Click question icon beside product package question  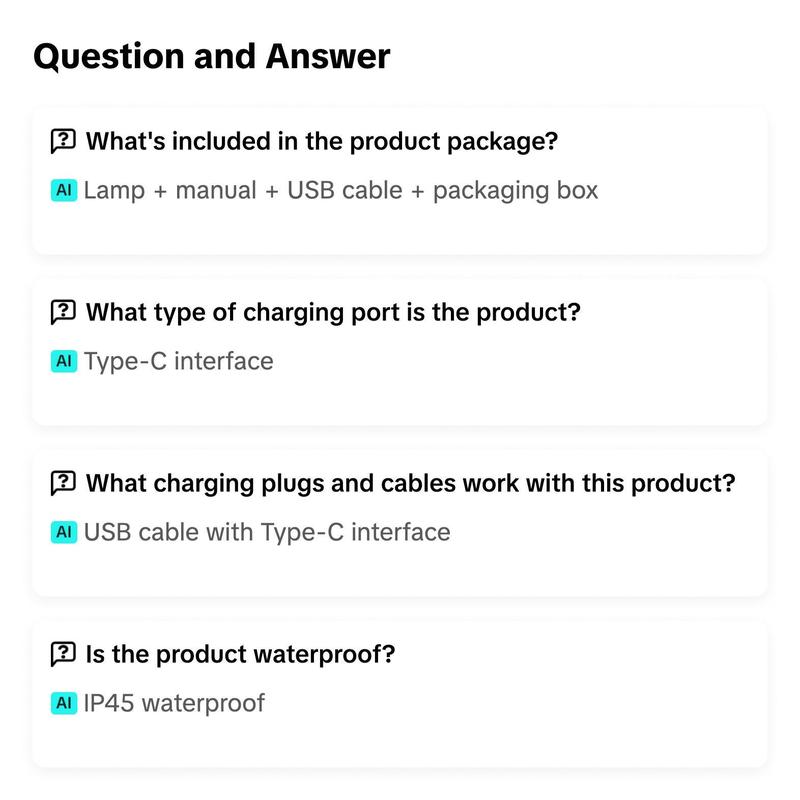coord(63,141)
